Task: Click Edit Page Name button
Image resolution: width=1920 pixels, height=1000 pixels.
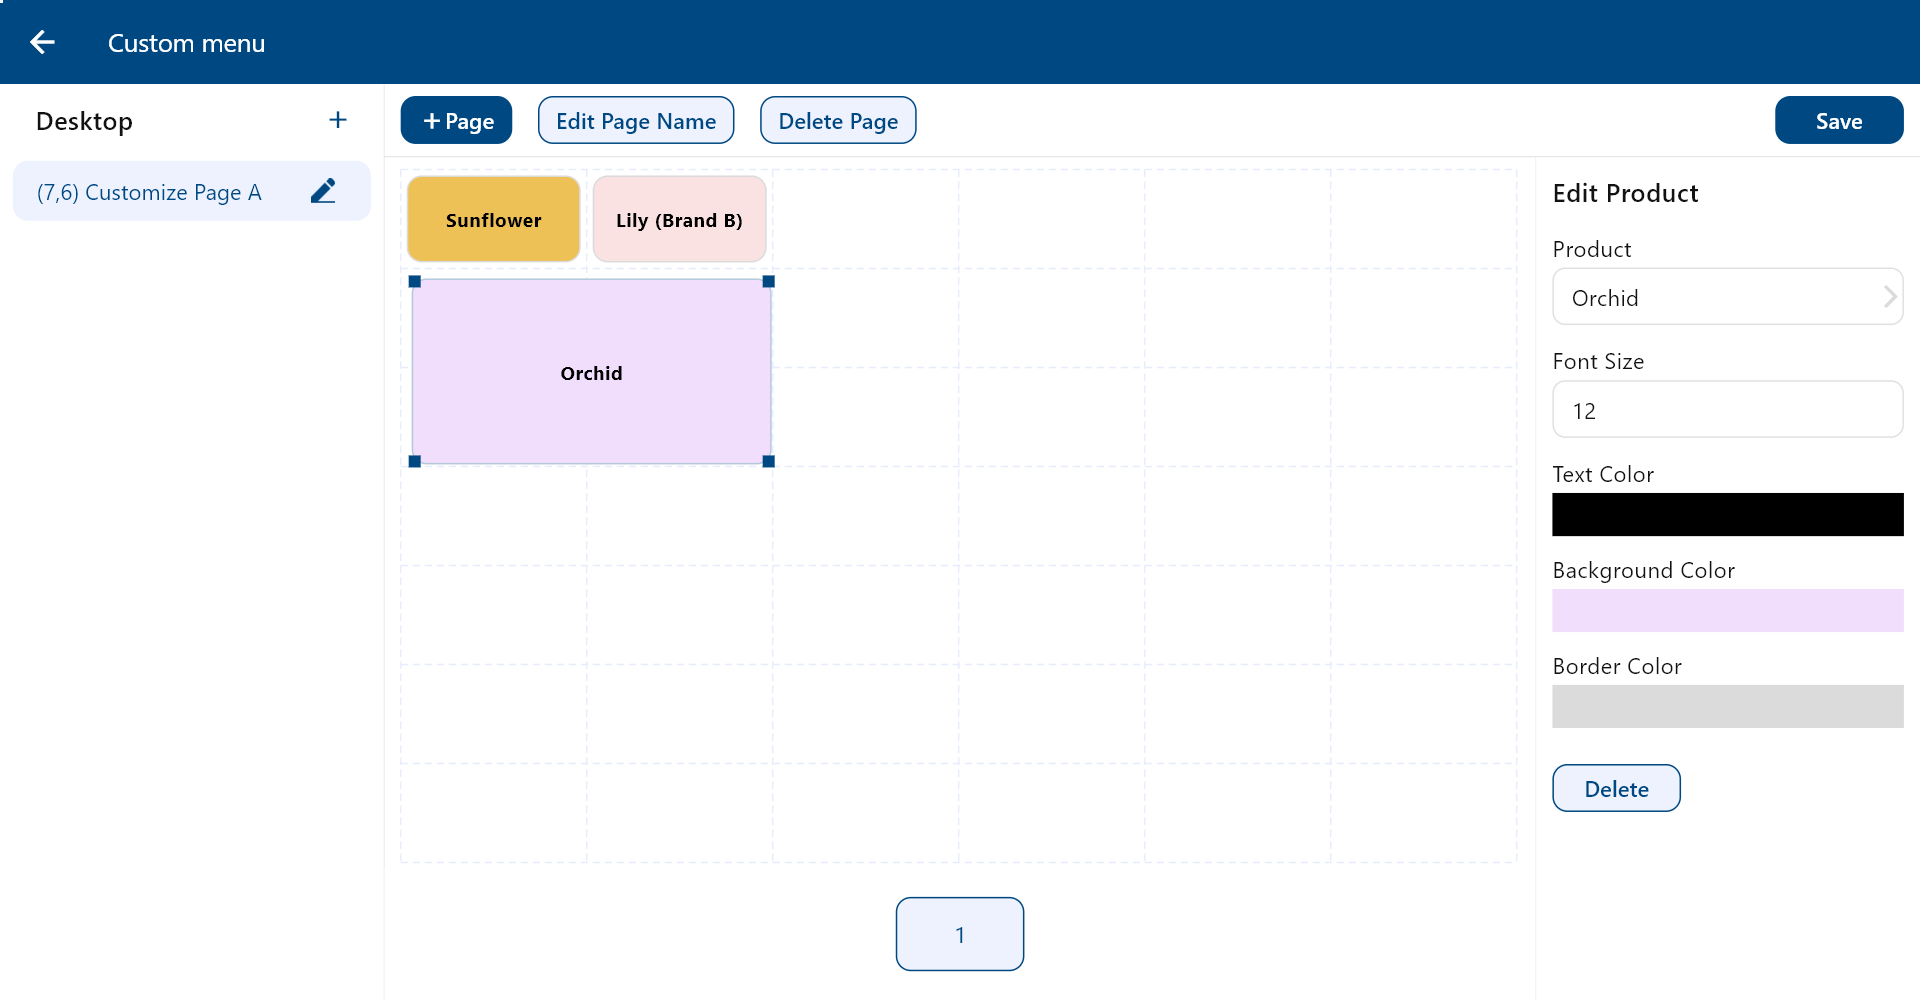Action: [636, 120]
